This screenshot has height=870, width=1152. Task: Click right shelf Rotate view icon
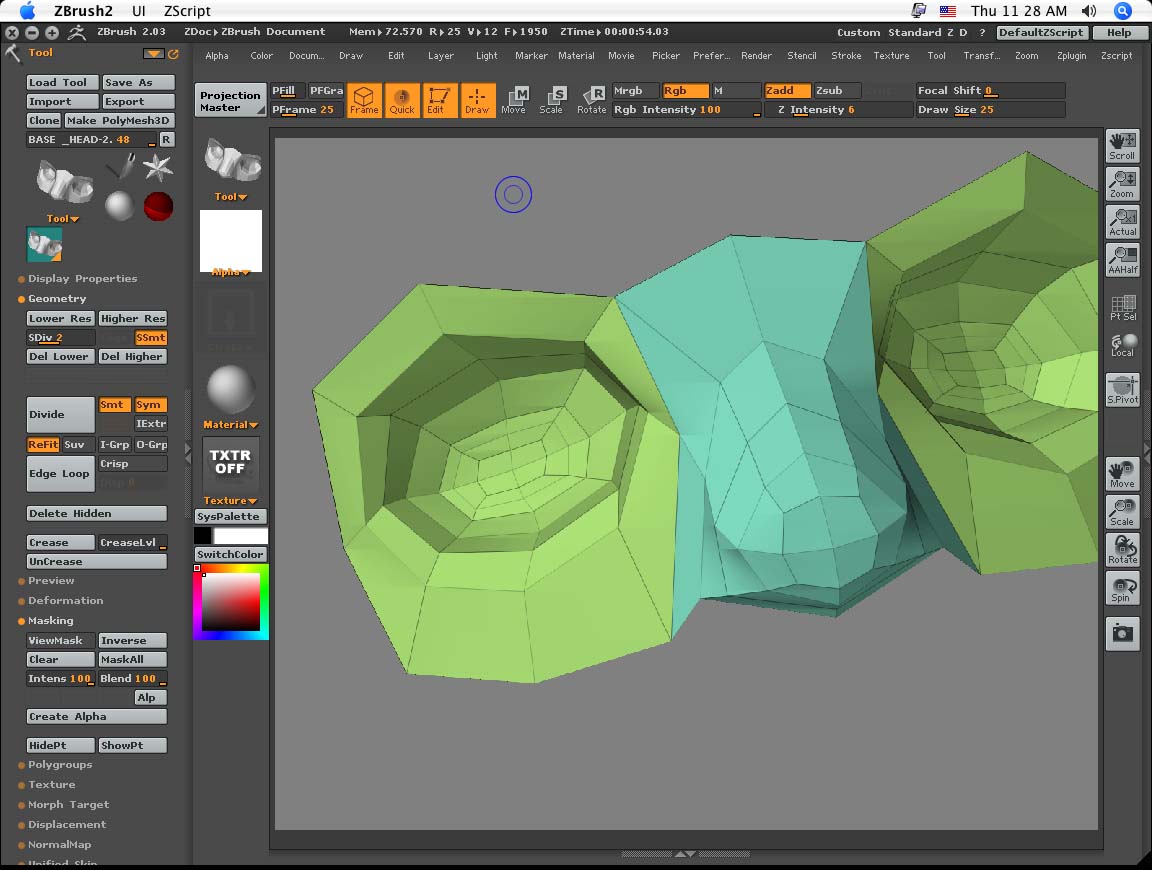1123,550
